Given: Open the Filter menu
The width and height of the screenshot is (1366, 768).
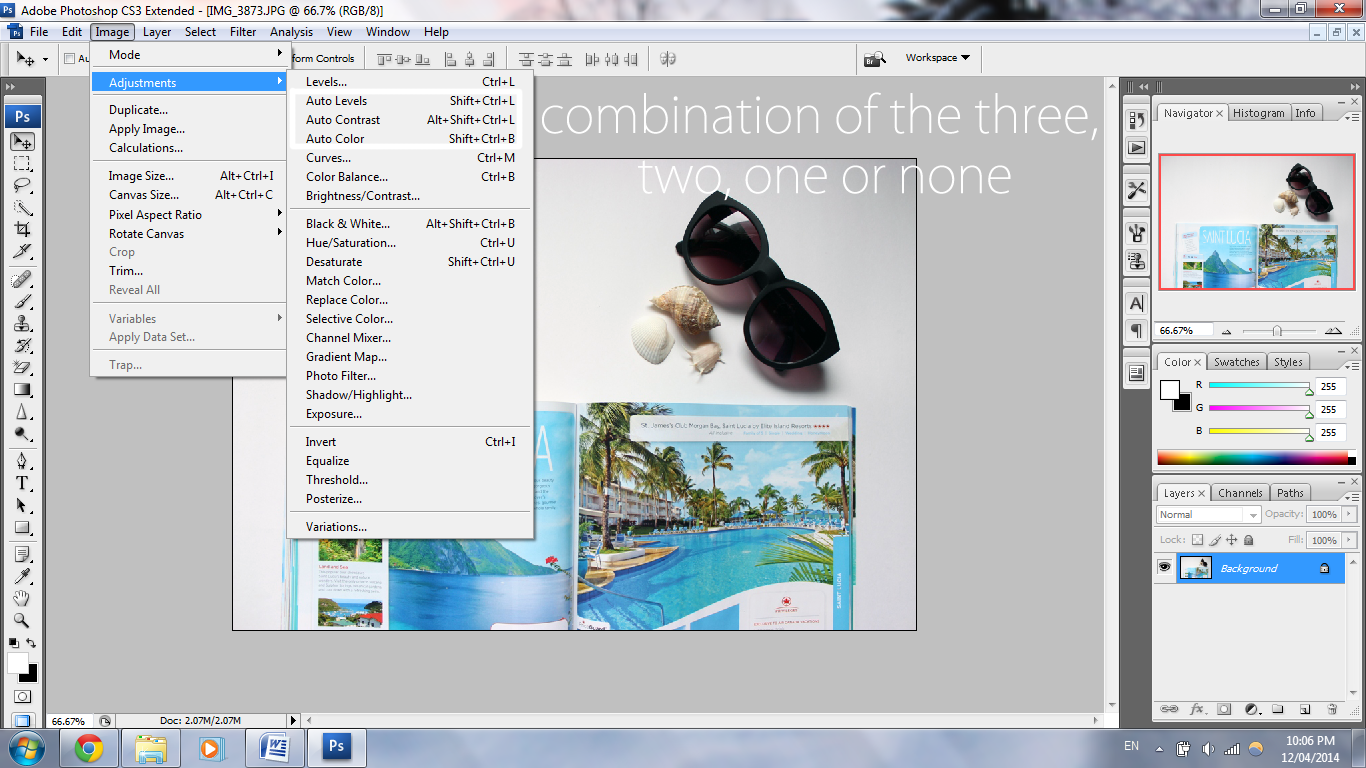Looking at the screenshot, I should pyautogui.click(x=243, y=32).
